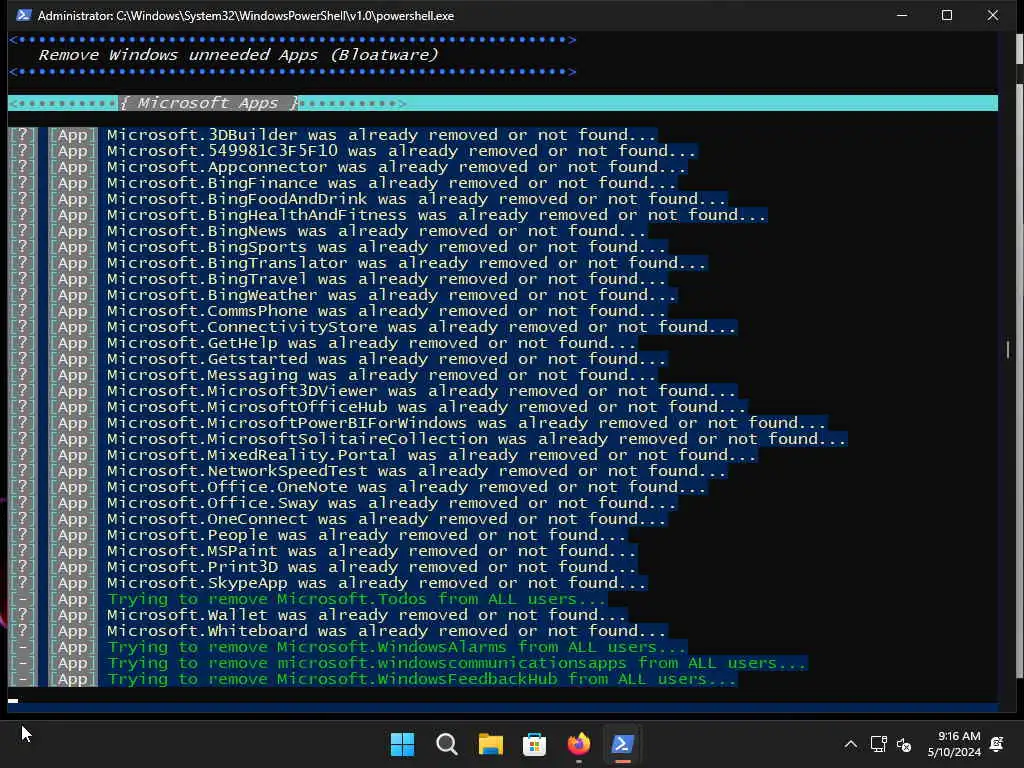Select the Microsoft.MixedReality.Portal line

pos(431,455)
